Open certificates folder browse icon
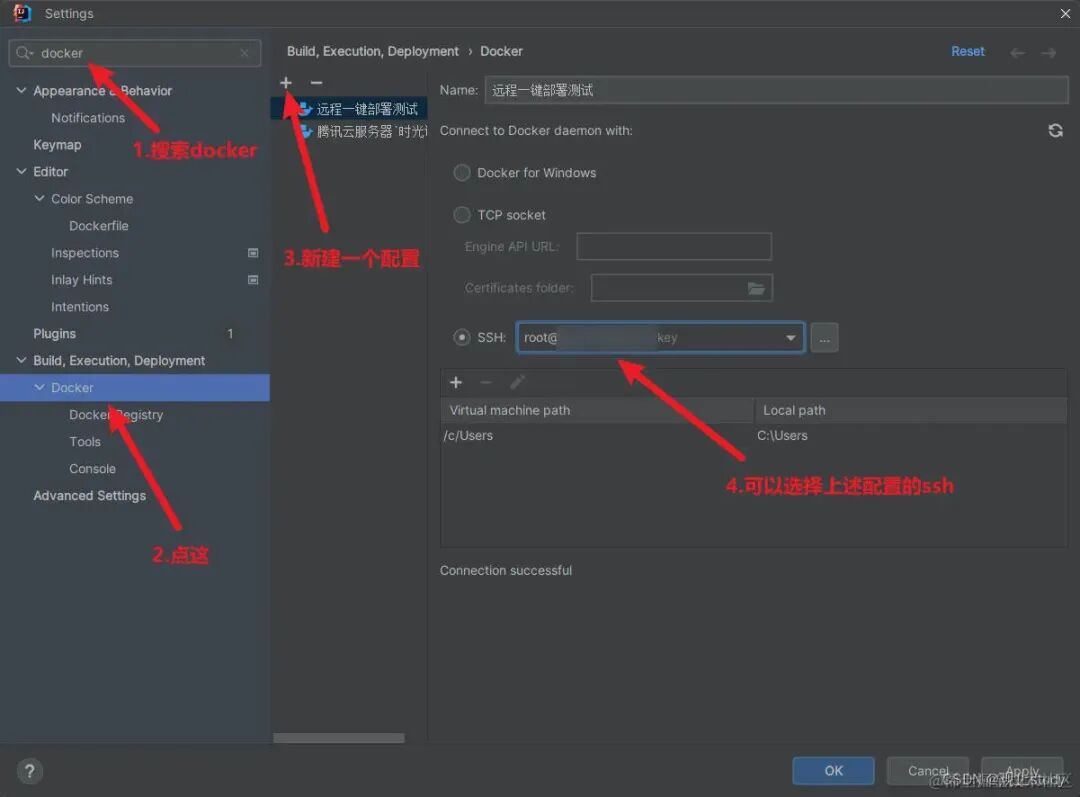The height and width of the screenshot is (797, 1080). click(756, 289)
